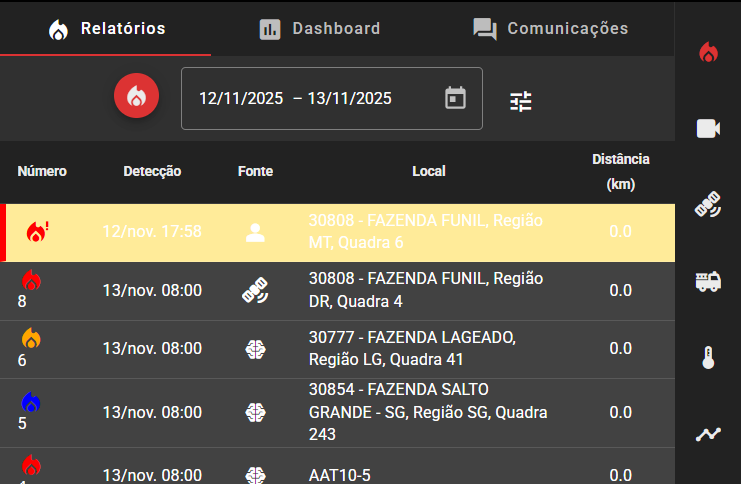Open the fire truck section in sidebar
This screenshot has height=484, width=741.
pyautogui.click(x=708, y=282)
